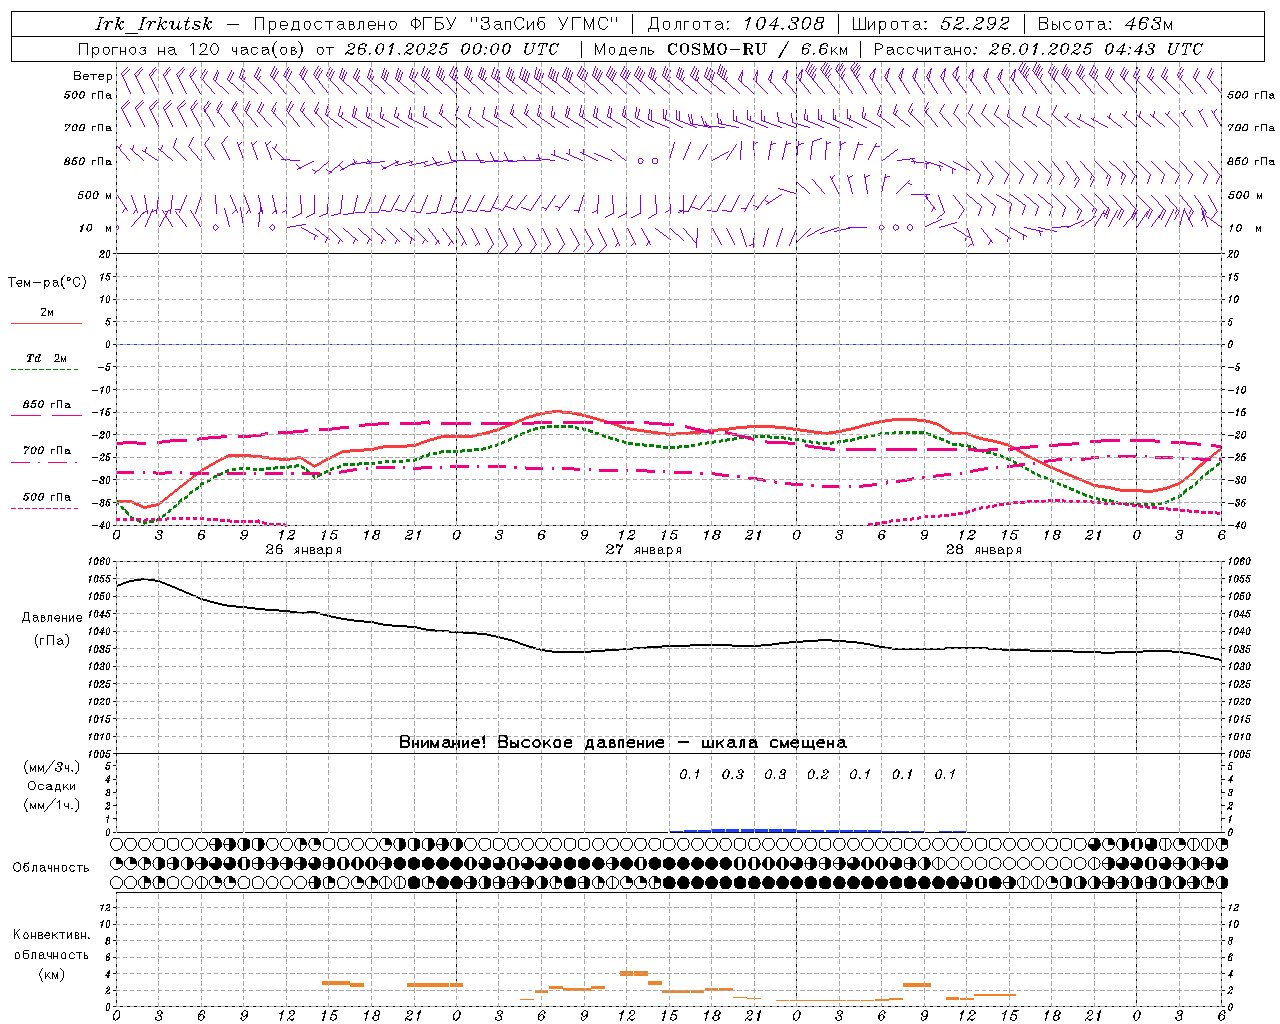1280x1024 pixels.
Task: Select the Тем-ра(°C) axis title
Action: pos(47,283)
